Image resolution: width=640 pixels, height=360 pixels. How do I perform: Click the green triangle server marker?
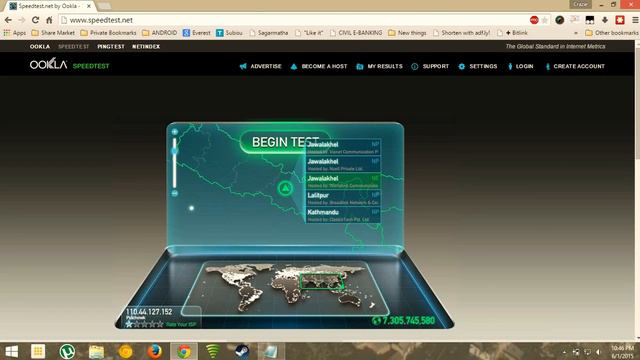point(285,188)
